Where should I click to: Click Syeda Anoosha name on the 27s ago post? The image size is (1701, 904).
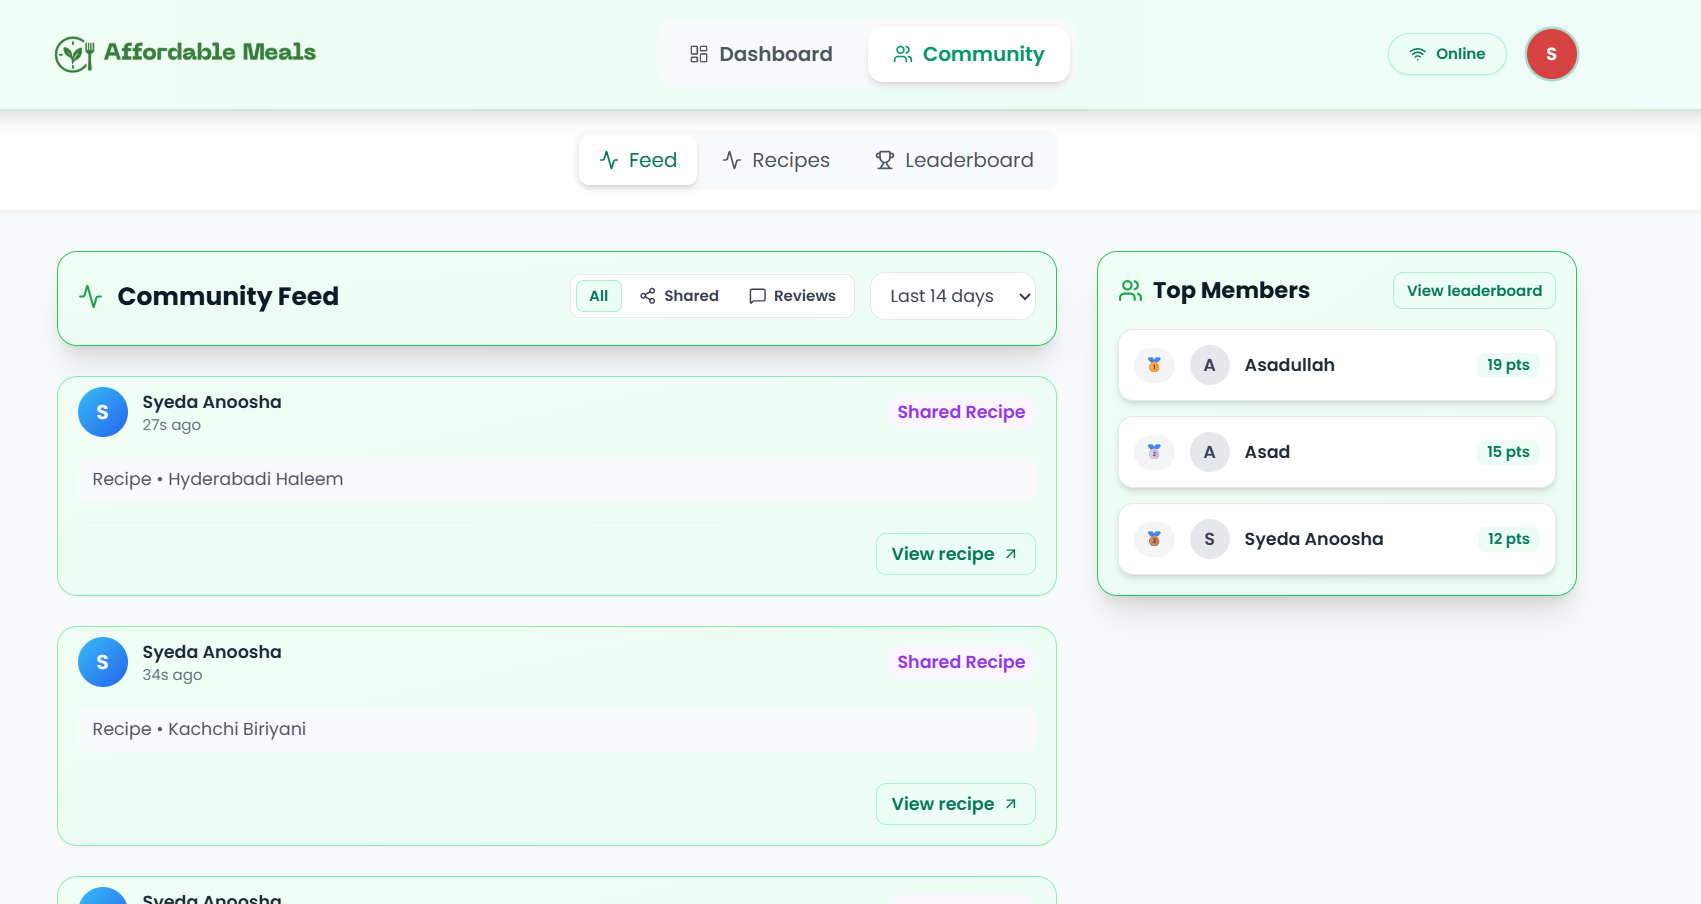[x=212, y=402]
